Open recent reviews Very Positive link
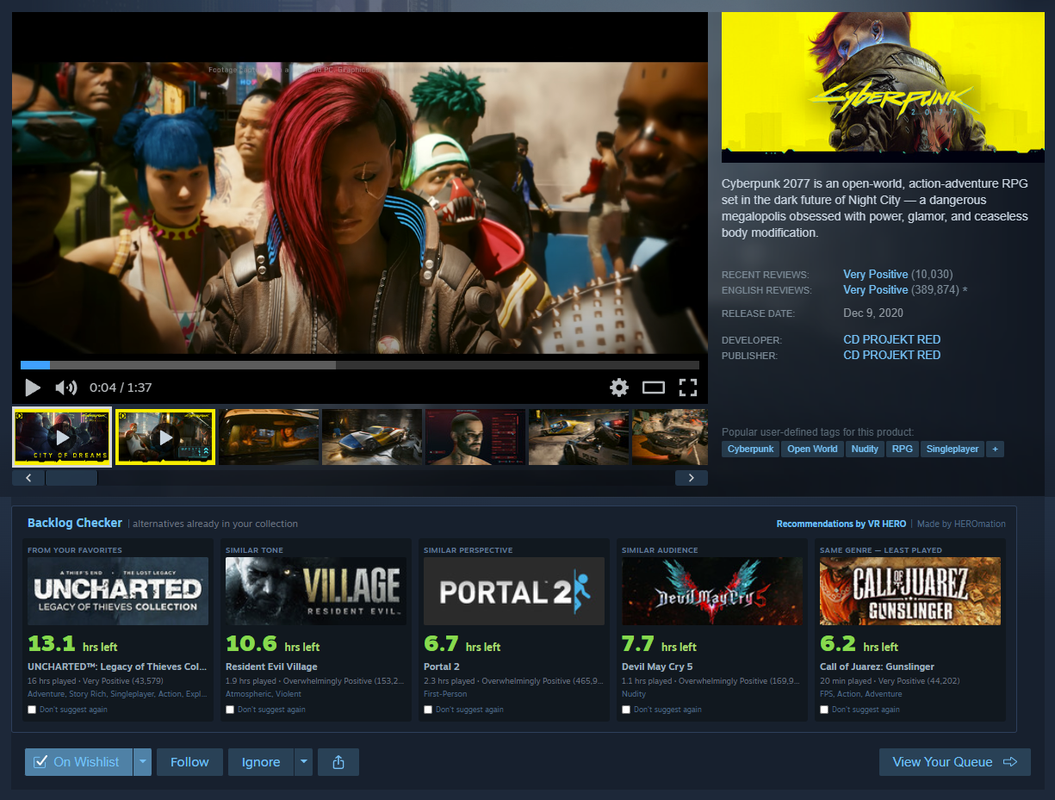The image size is (1055, 800). pos(875,275)
